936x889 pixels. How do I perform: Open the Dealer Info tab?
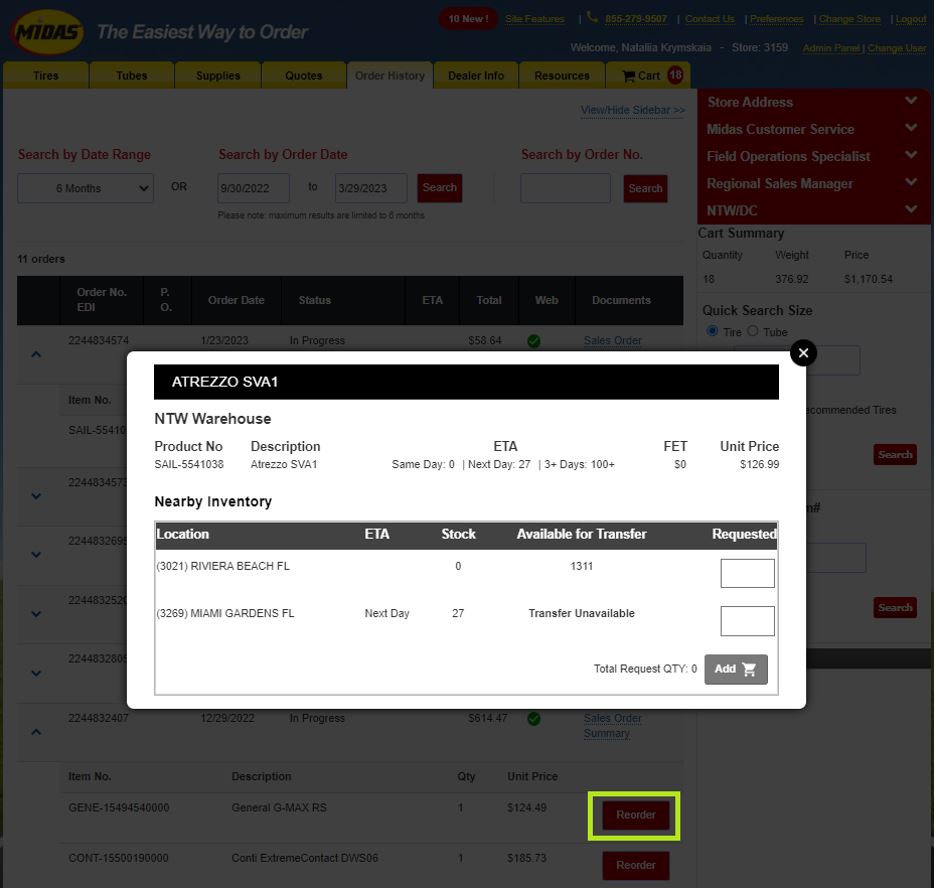pos(476,75)
